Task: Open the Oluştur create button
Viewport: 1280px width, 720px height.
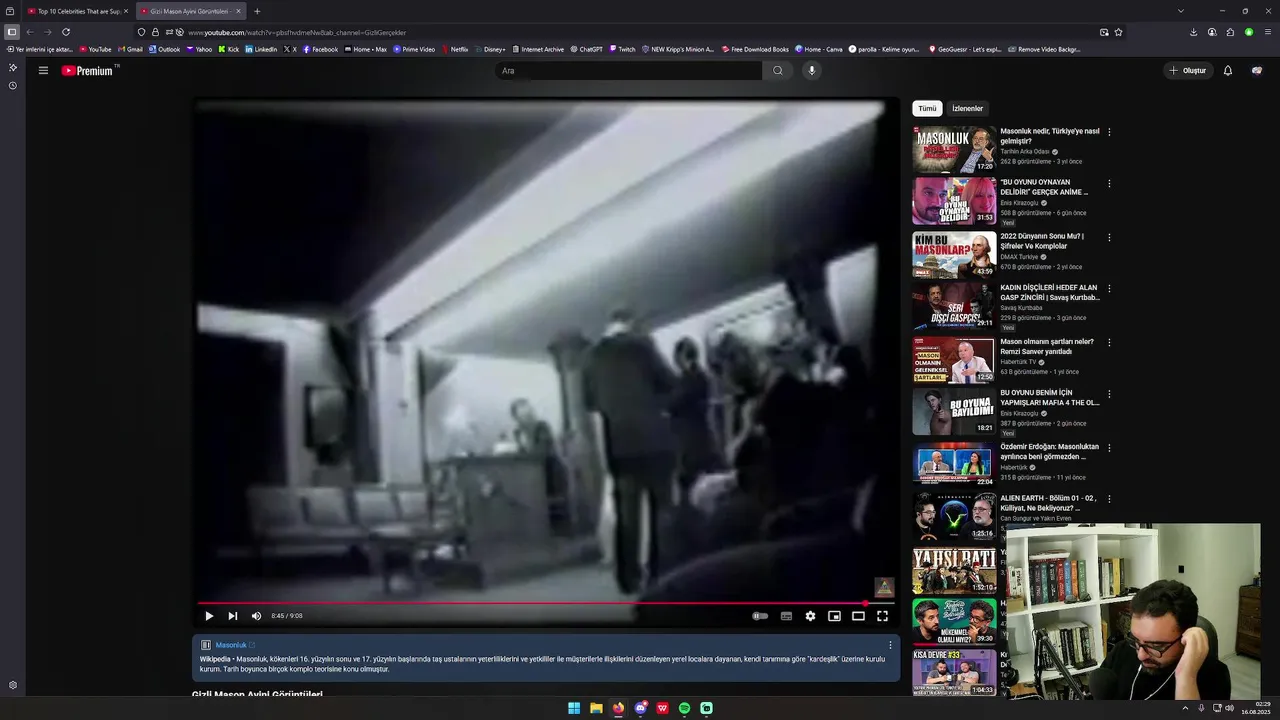Action: tap(1188, 71)
